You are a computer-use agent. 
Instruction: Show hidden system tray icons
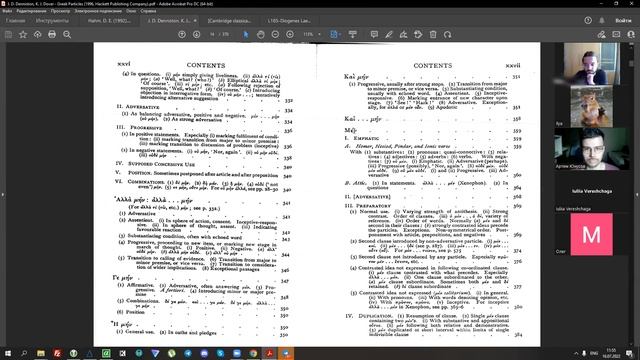(576, 353)
